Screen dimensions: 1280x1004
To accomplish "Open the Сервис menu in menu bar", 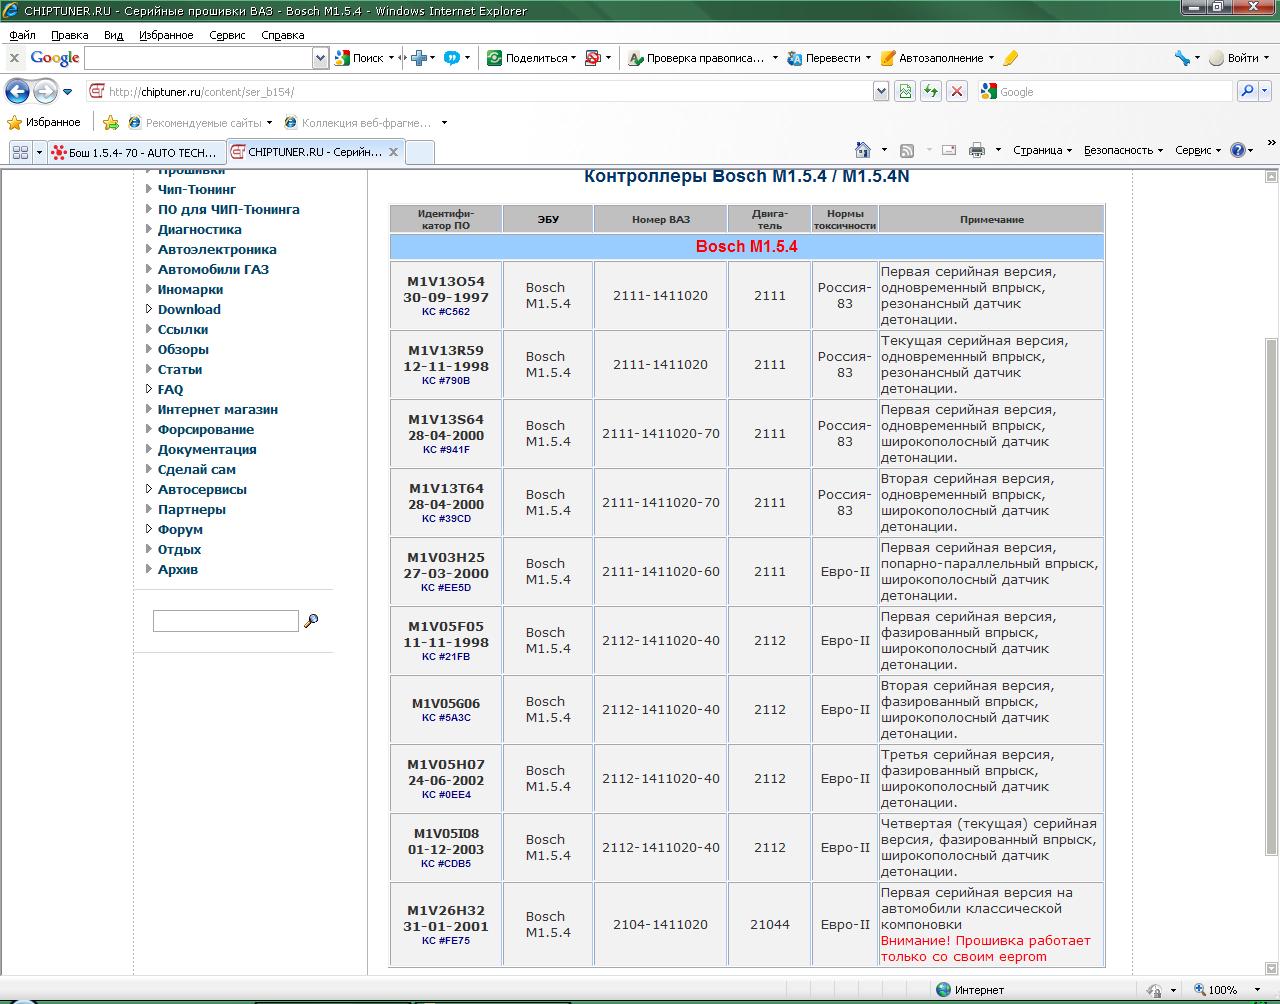I will (x=227, y=35).
